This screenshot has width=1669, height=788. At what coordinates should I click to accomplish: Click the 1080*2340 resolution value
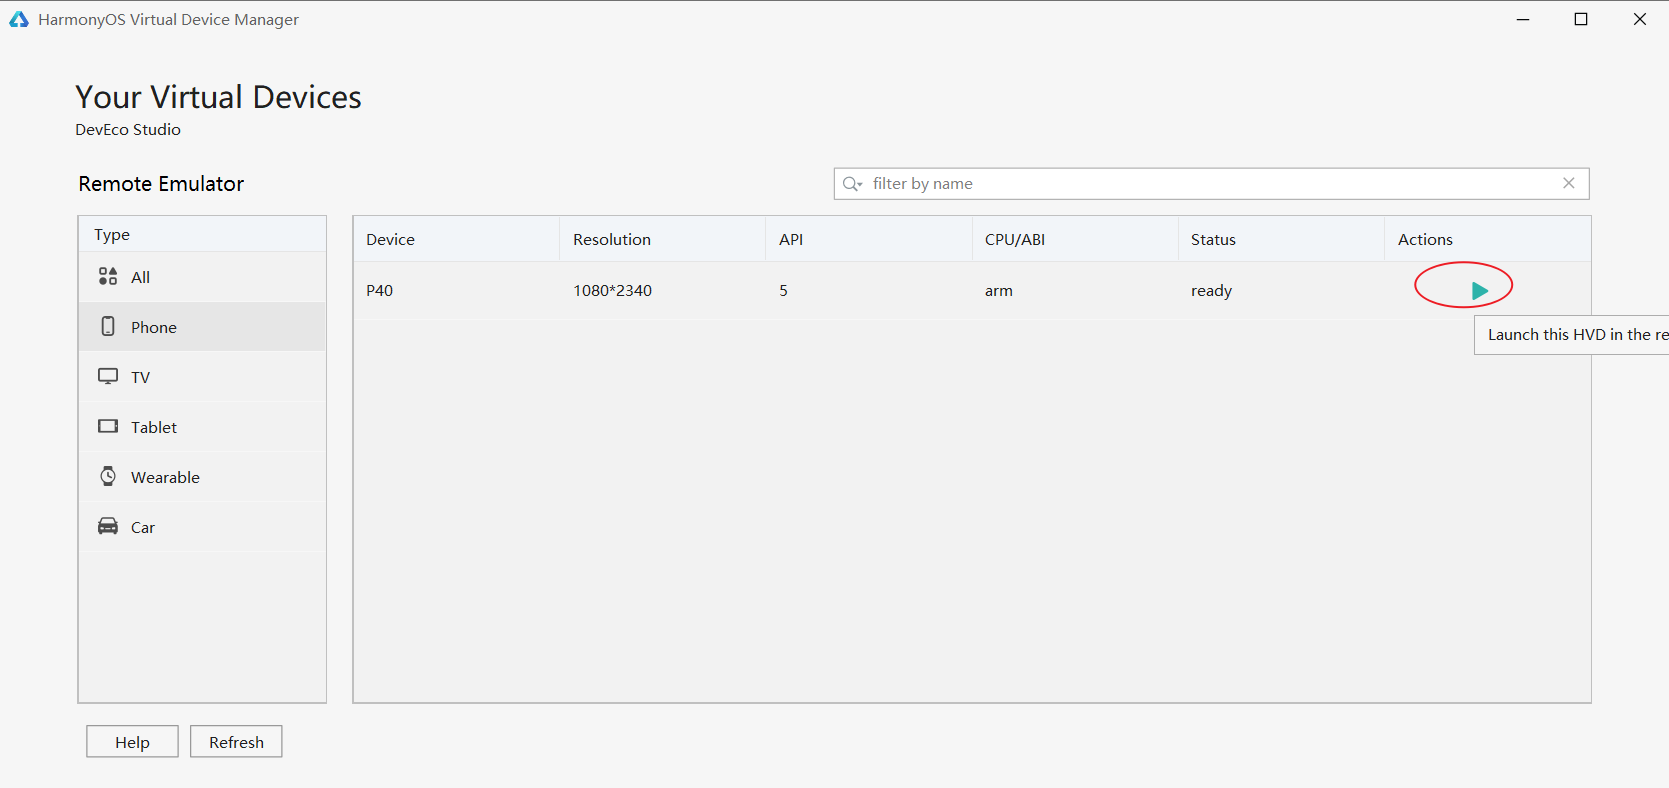[x=612, y=291]
